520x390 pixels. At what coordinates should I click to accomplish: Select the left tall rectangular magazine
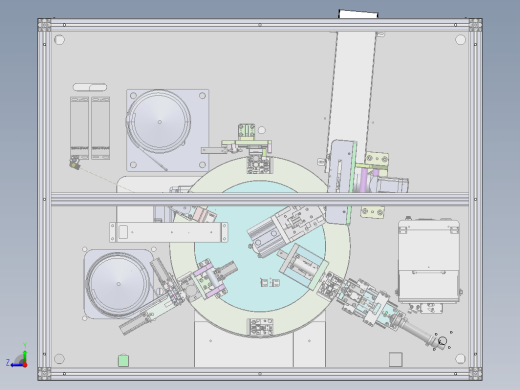pyautogui.click(x=79, y=128)
